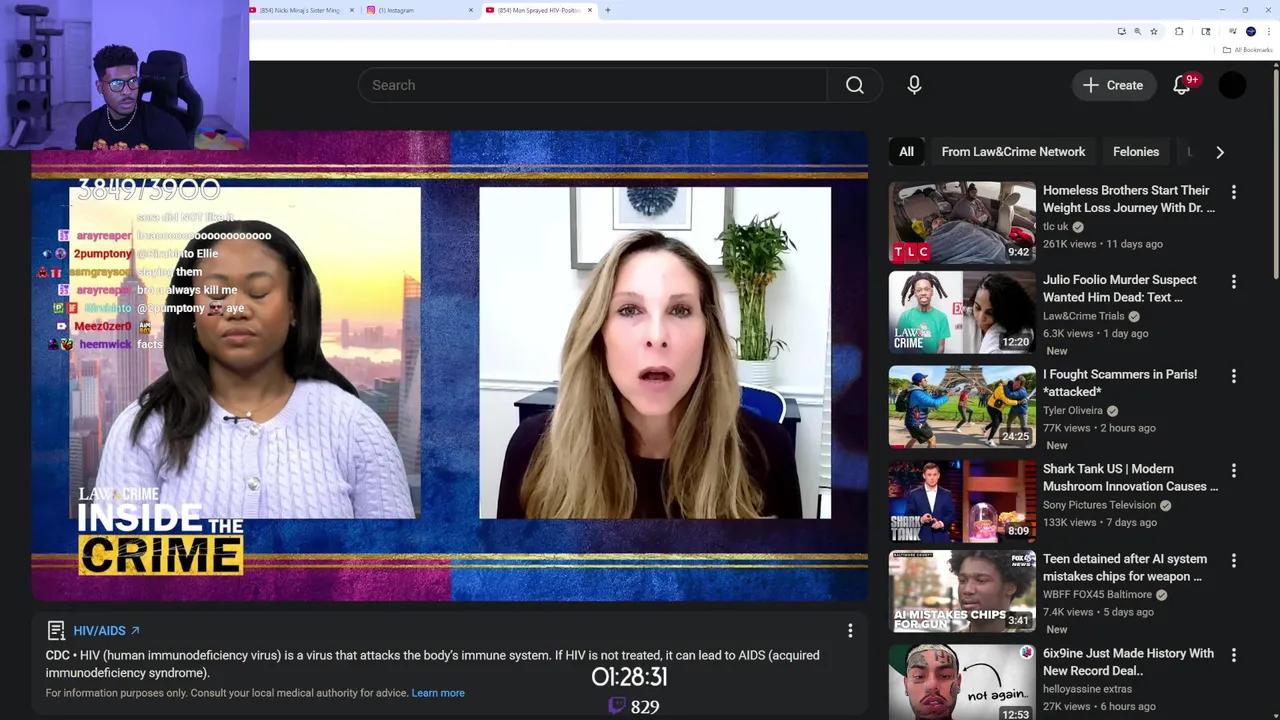Select the All filter chip
The image size is (1280, 720).
pyautogui.click(x=906, y=152)
